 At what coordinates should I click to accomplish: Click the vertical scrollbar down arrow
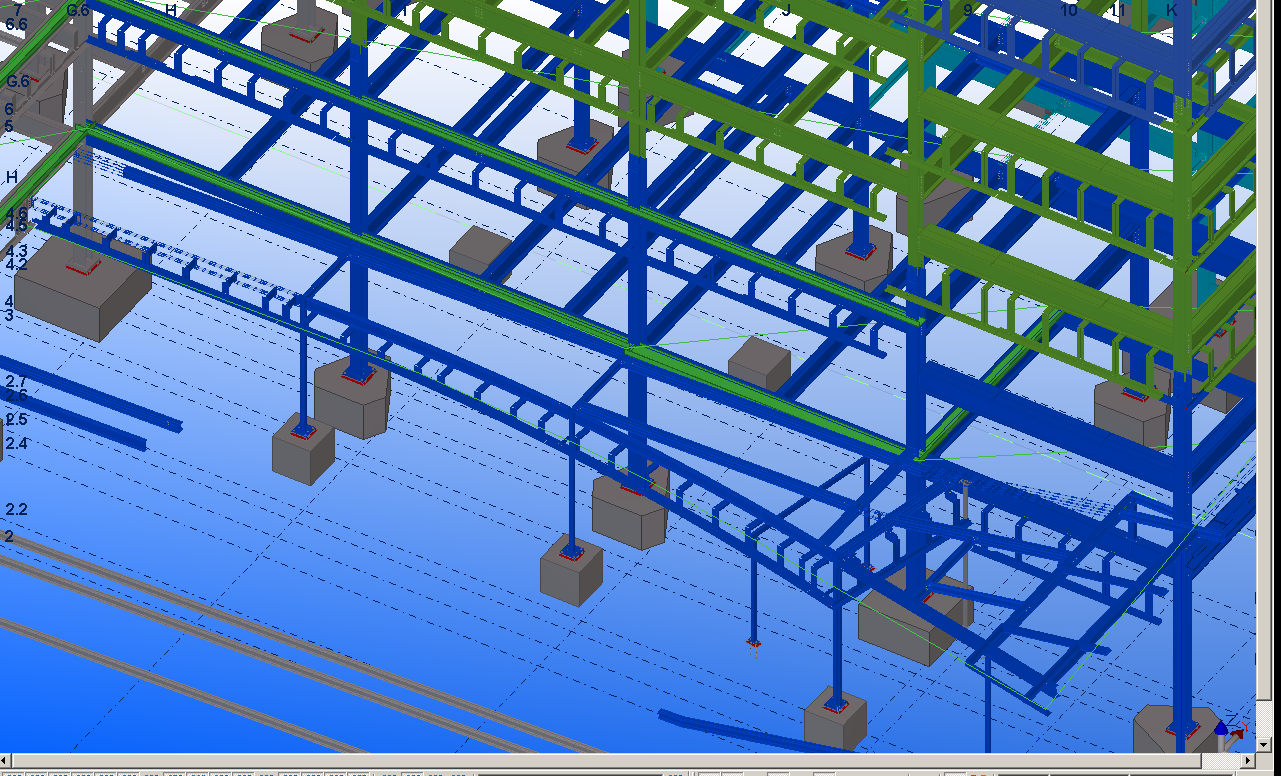[1264, 746]
